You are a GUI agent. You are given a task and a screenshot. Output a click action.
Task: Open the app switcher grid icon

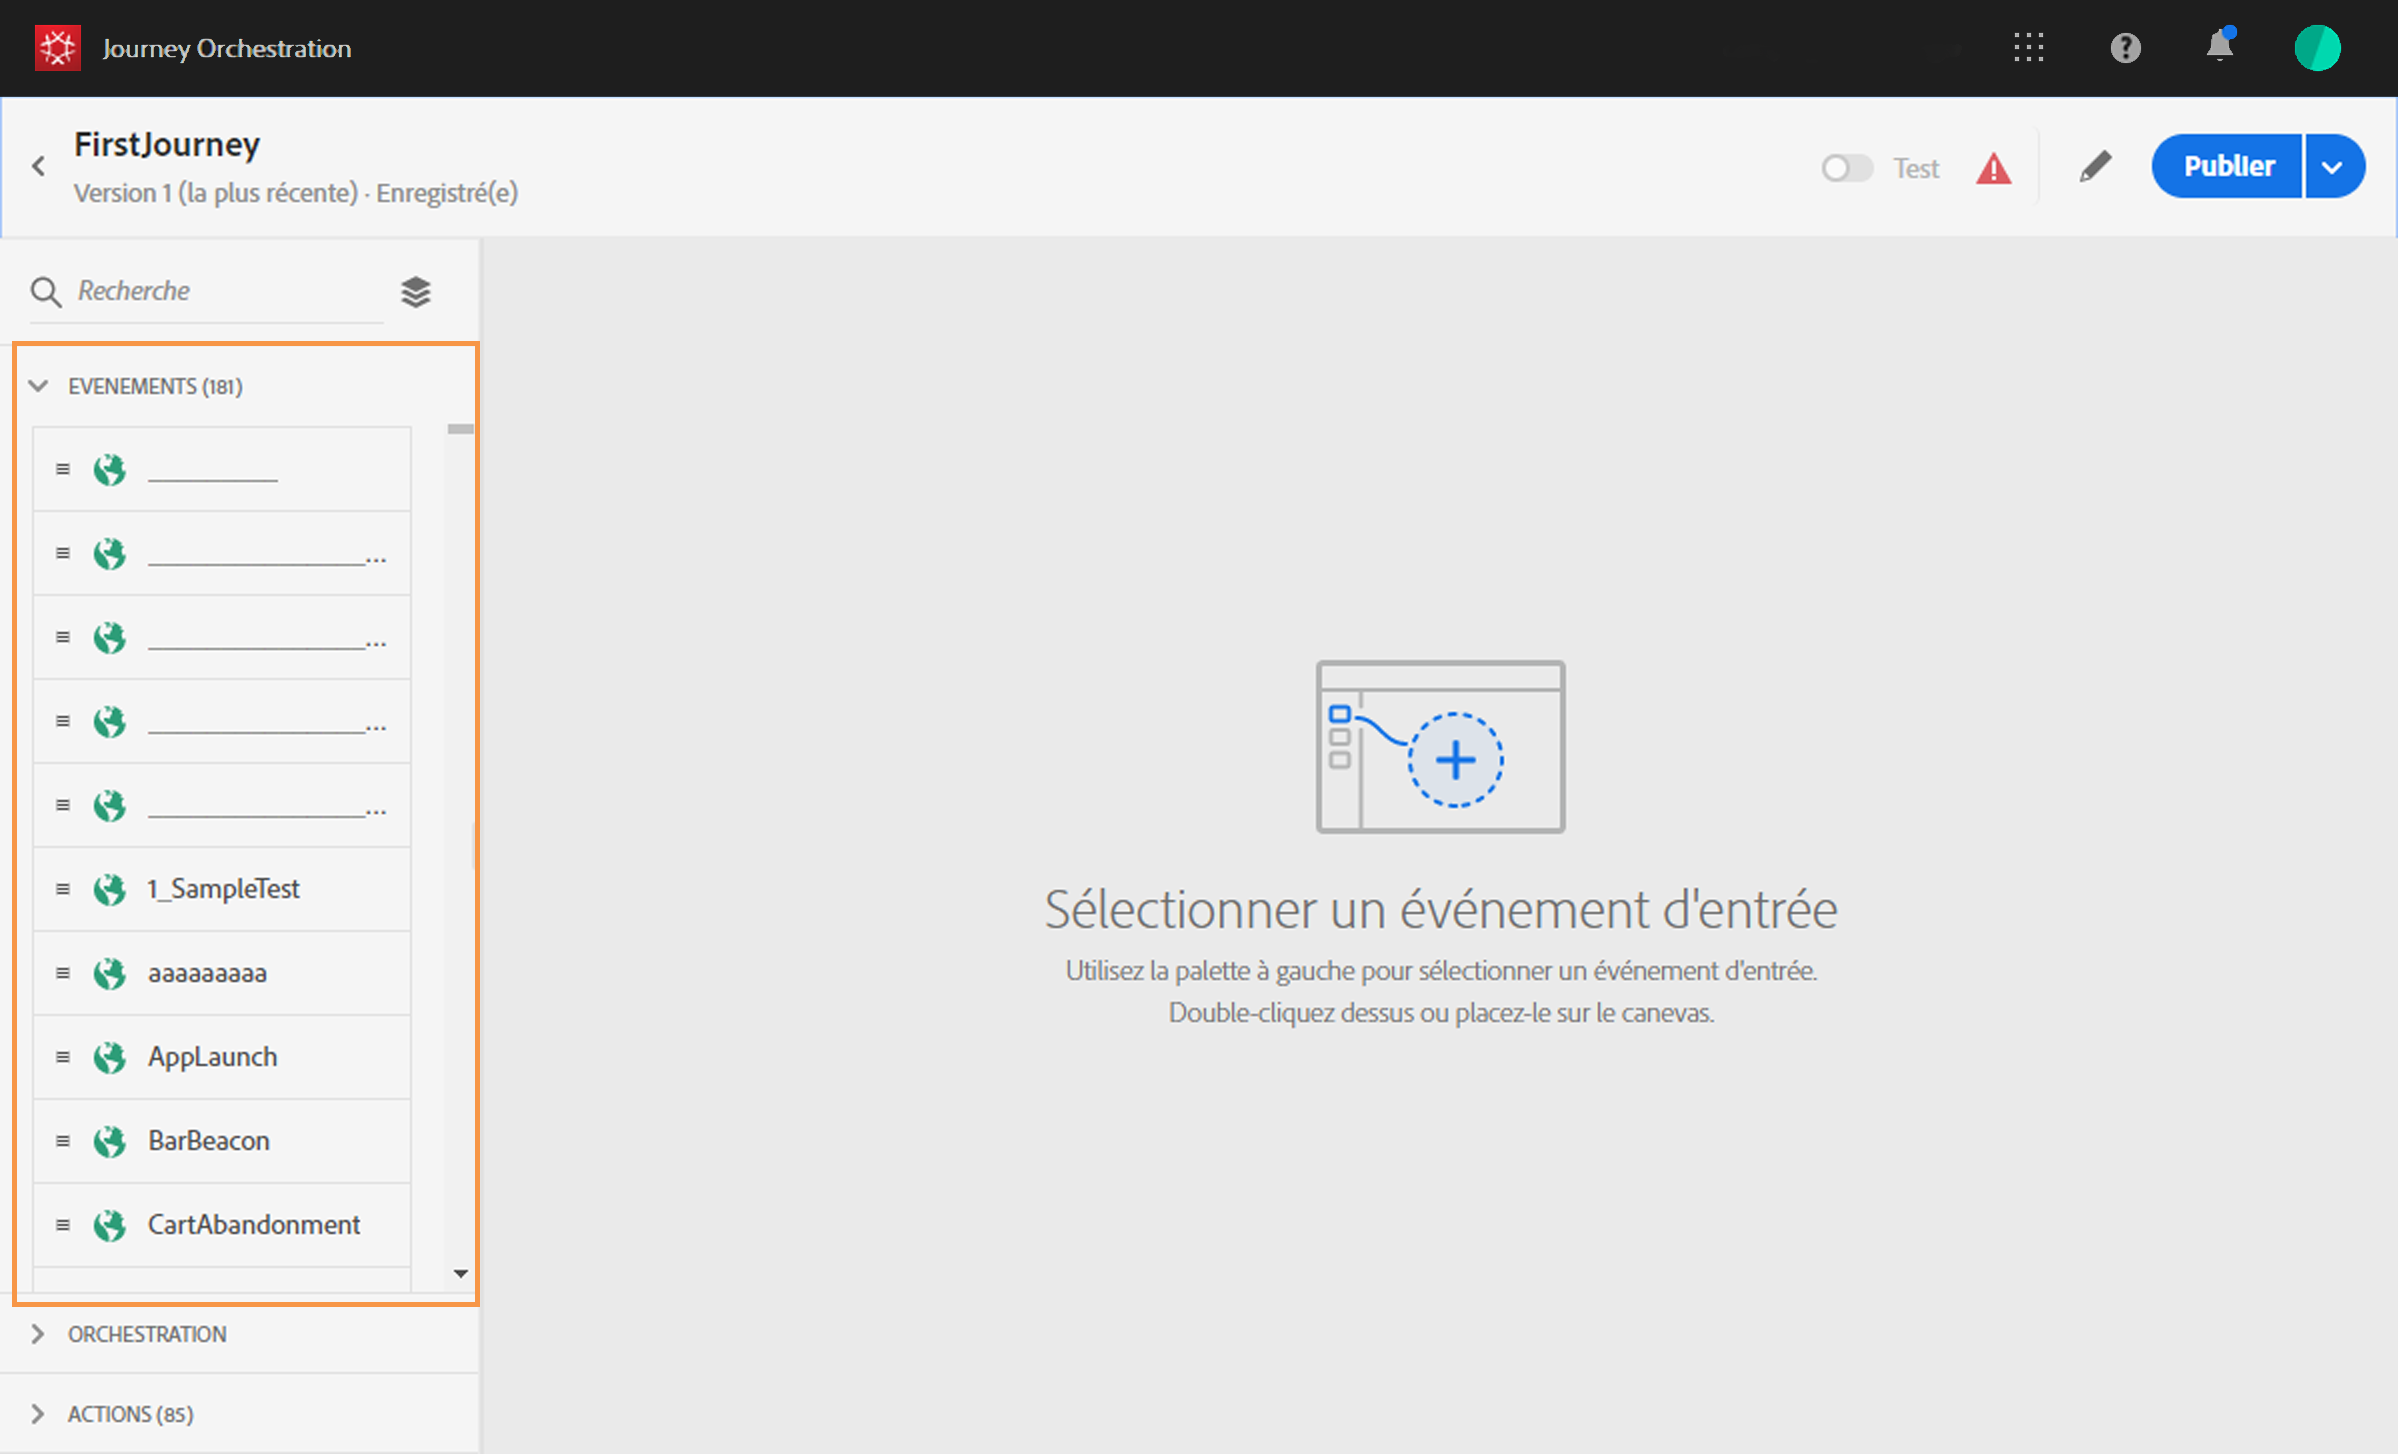(2028, 48)
